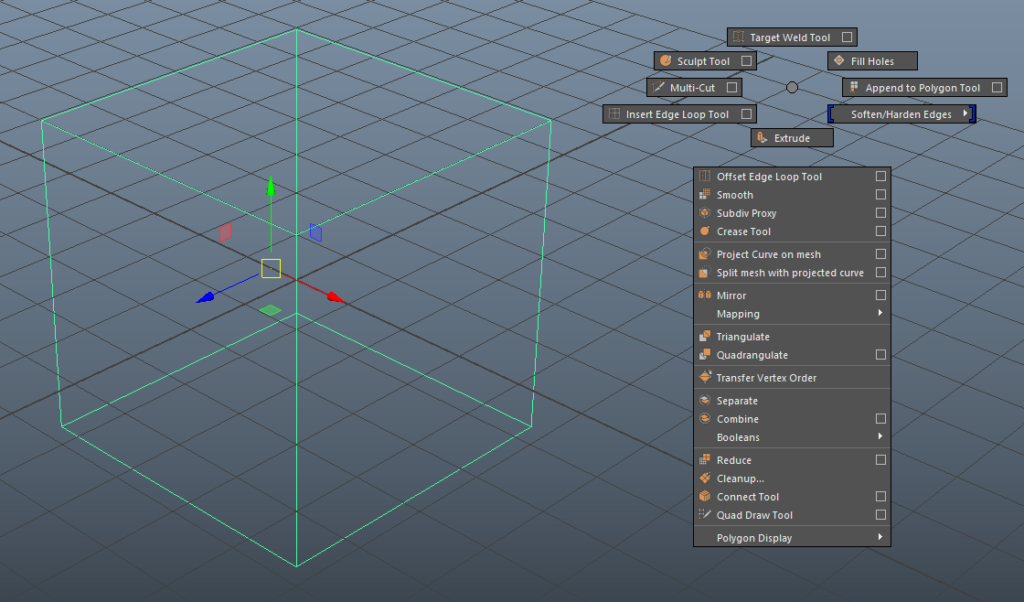The height and width of the screenshot is (602, 1024).
Task: Expand the Booleans submenu arrow
Action: point(880,436)
